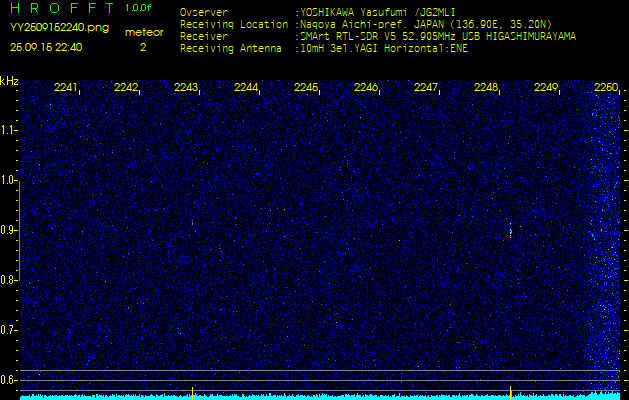Select the 2241 time label
Image resolution: width=629 pixels, height=400 pixels.
pyautogui.click(x=66, y=88)
